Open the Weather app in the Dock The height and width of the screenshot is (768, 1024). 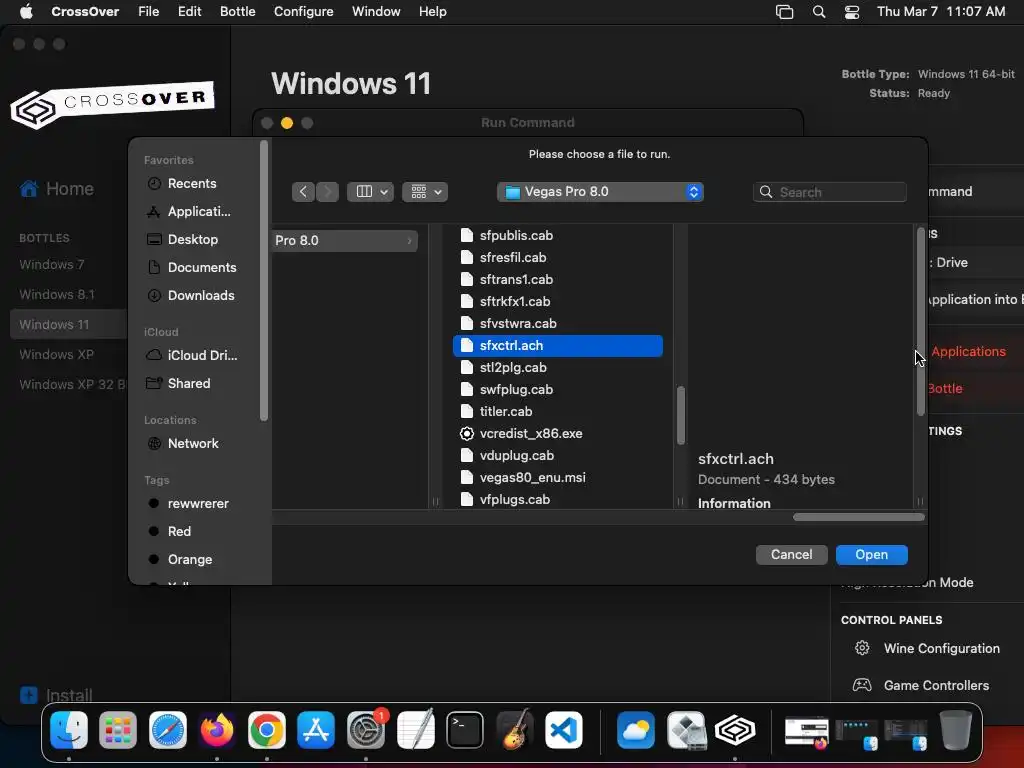pyautogui.click(x=636, y=729)
